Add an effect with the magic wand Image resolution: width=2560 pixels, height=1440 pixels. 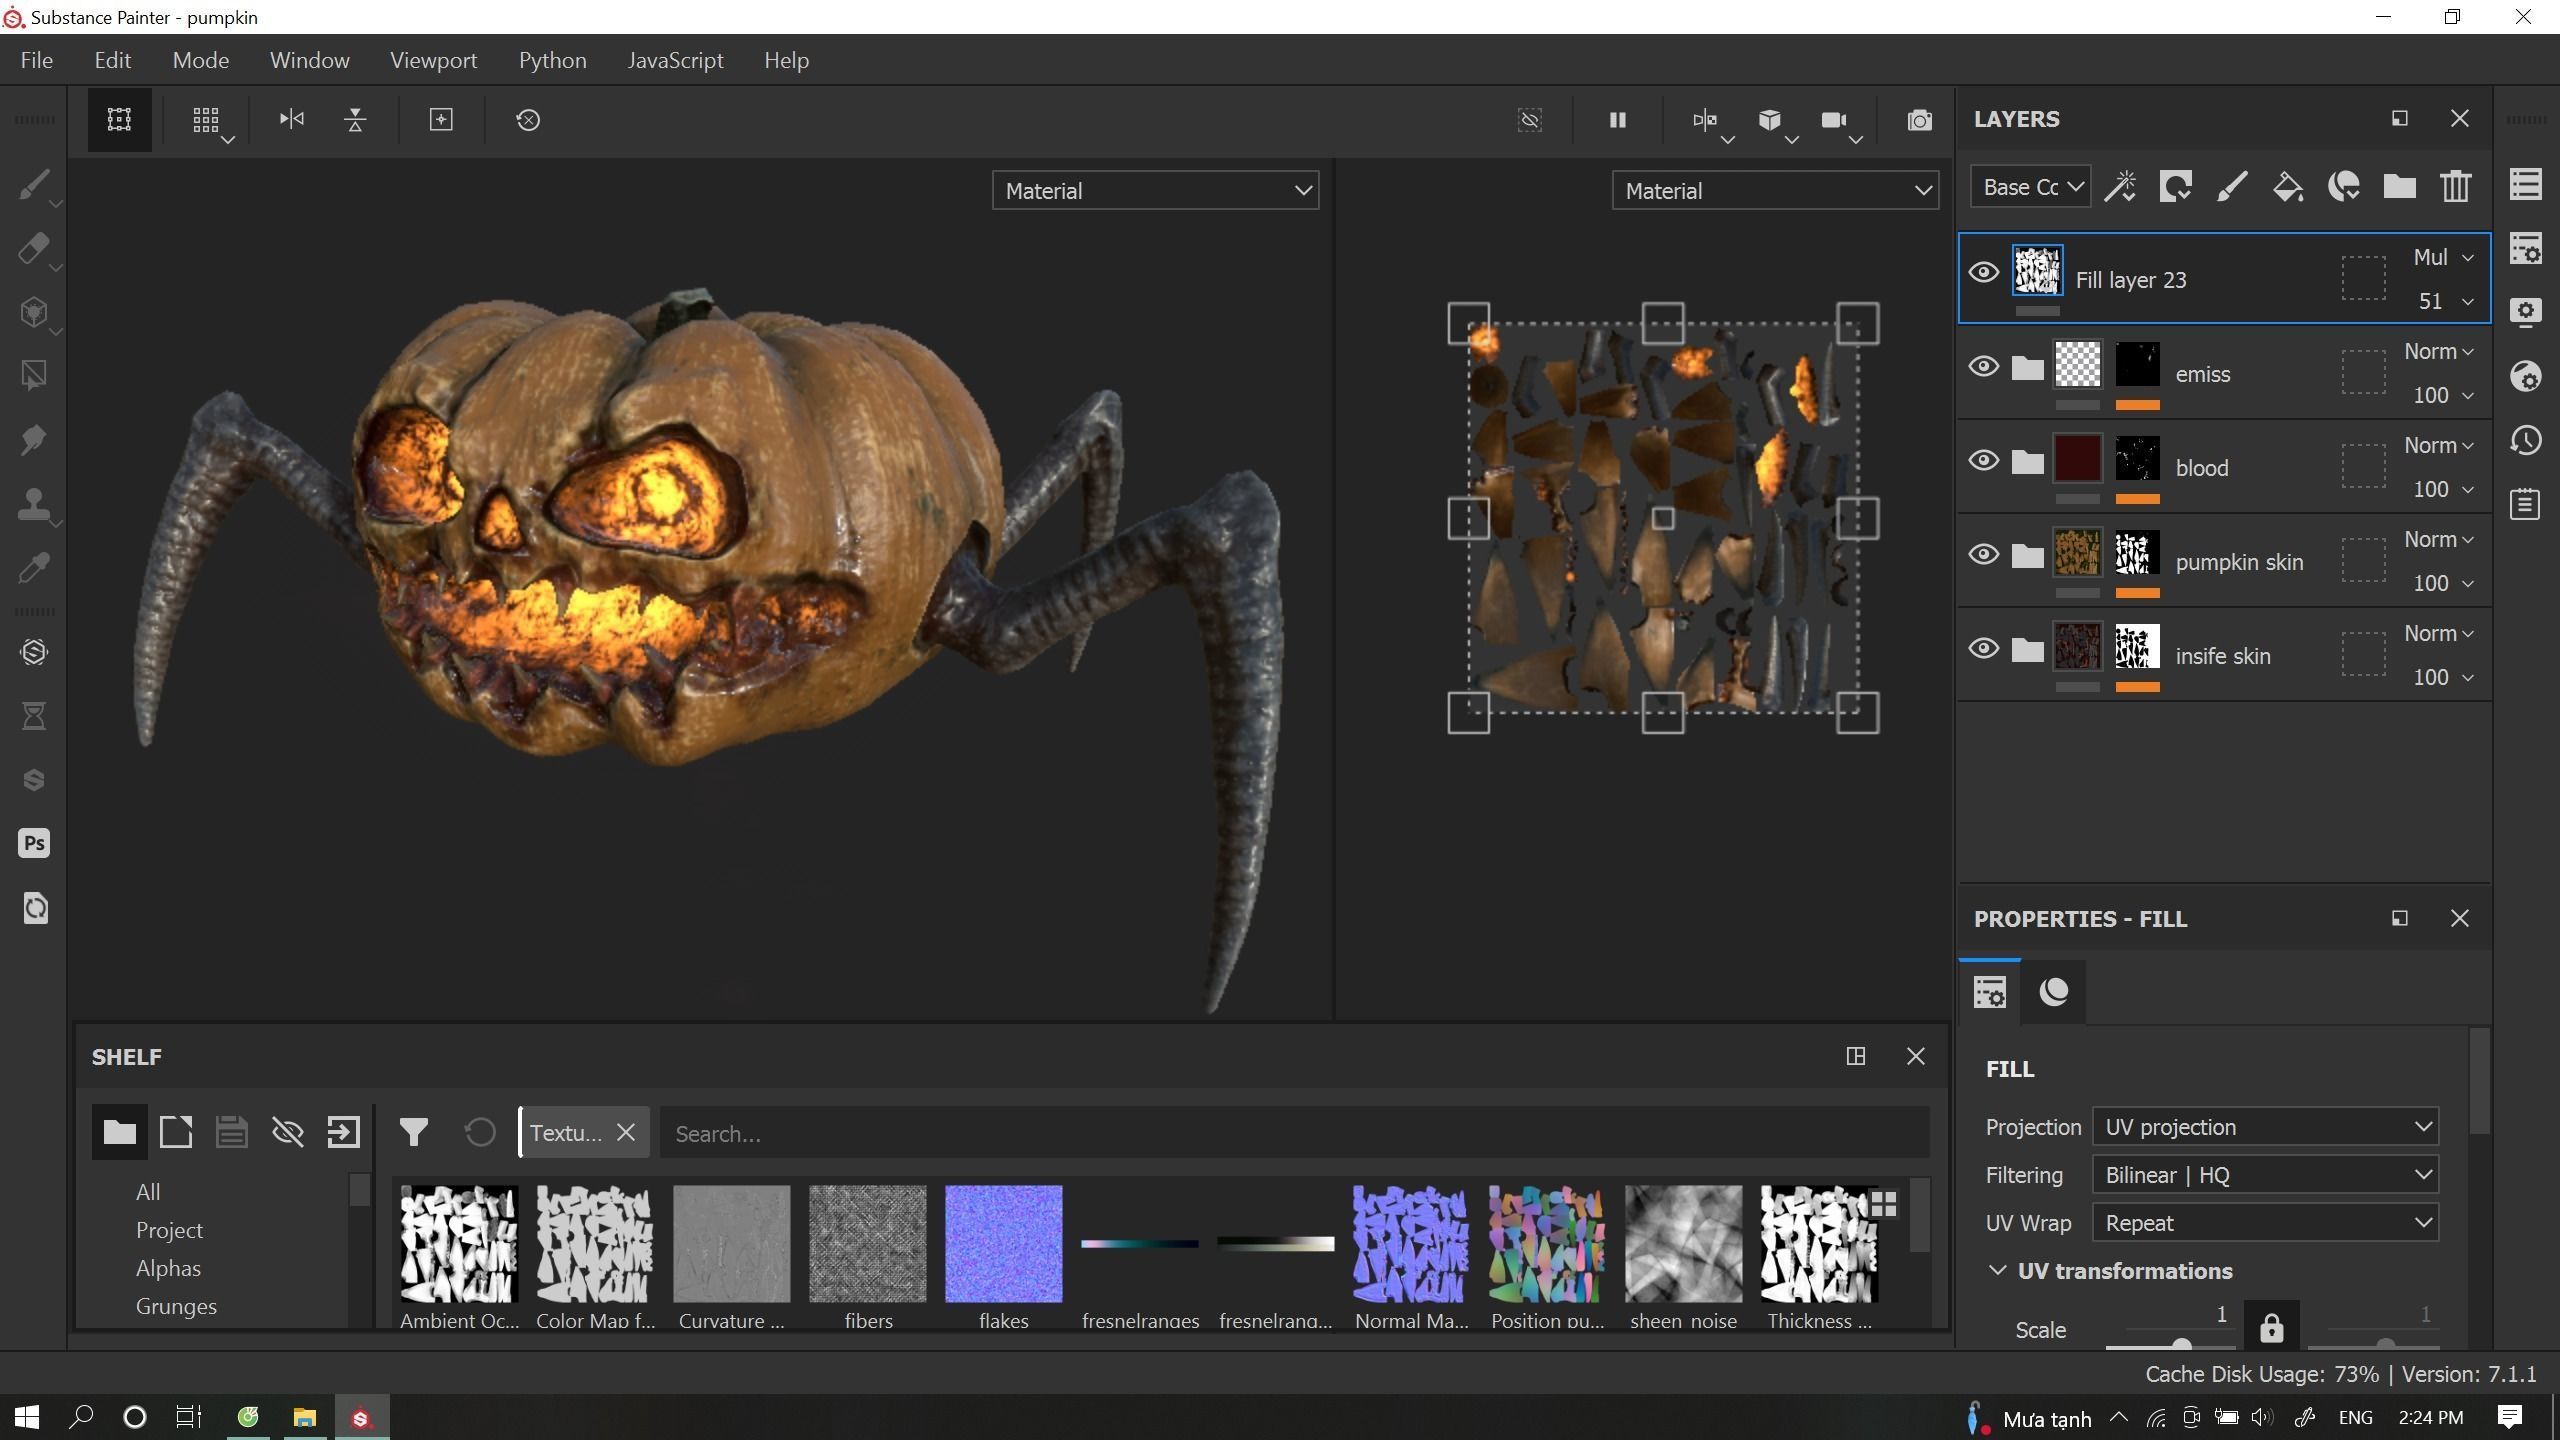click(x=2120, y=187)
